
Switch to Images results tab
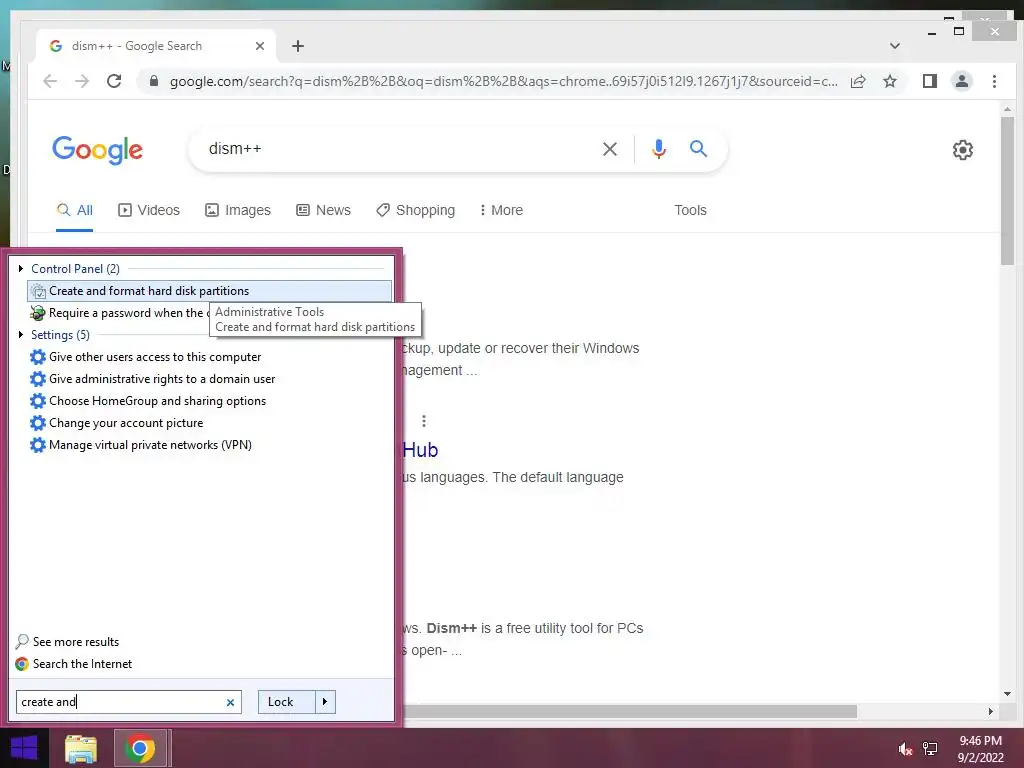[238, 210]
